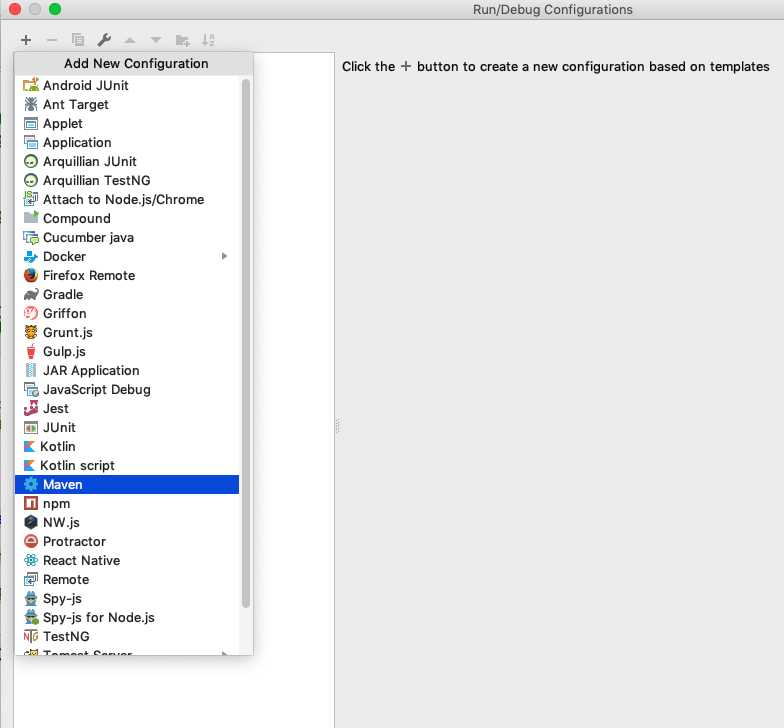Click the Maven gear icon
The image size is (784, 728).
pos(31,484)
